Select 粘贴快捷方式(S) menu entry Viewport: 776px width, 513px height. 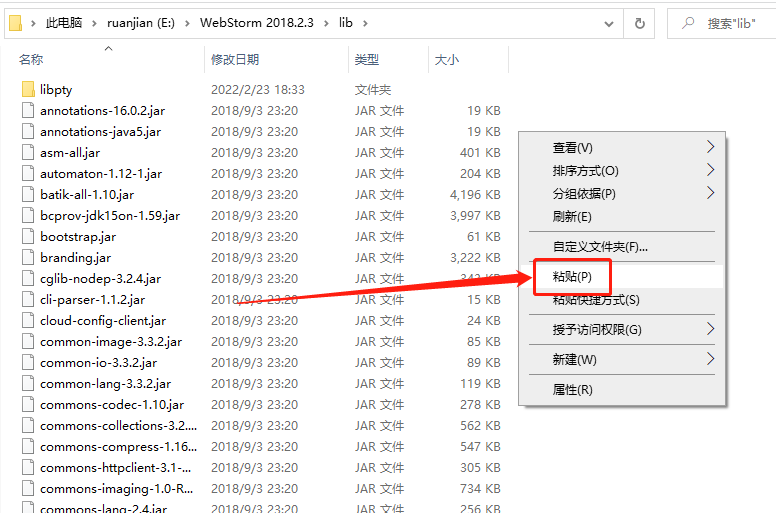tap(622, 300)
